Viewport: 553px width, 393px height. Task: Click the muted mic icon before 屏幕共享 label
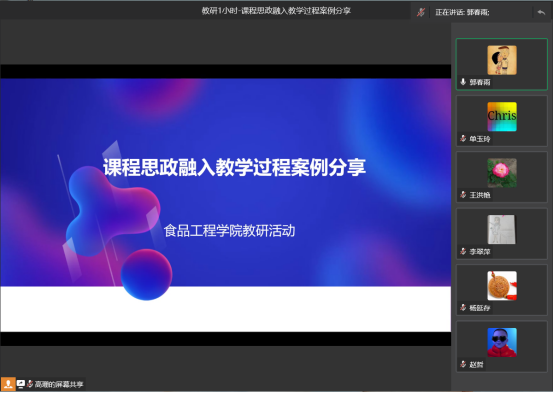[x=30, y=384]
